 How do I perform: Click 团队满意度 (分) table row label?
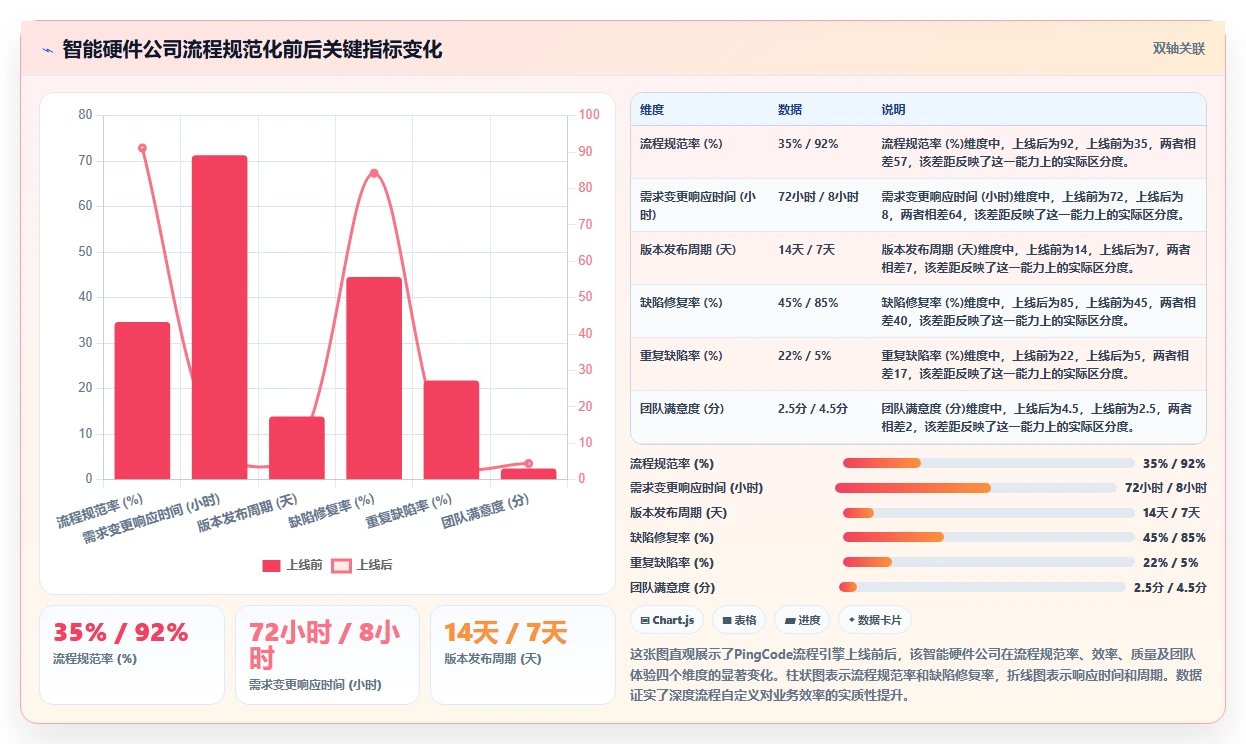click(682, 409)
